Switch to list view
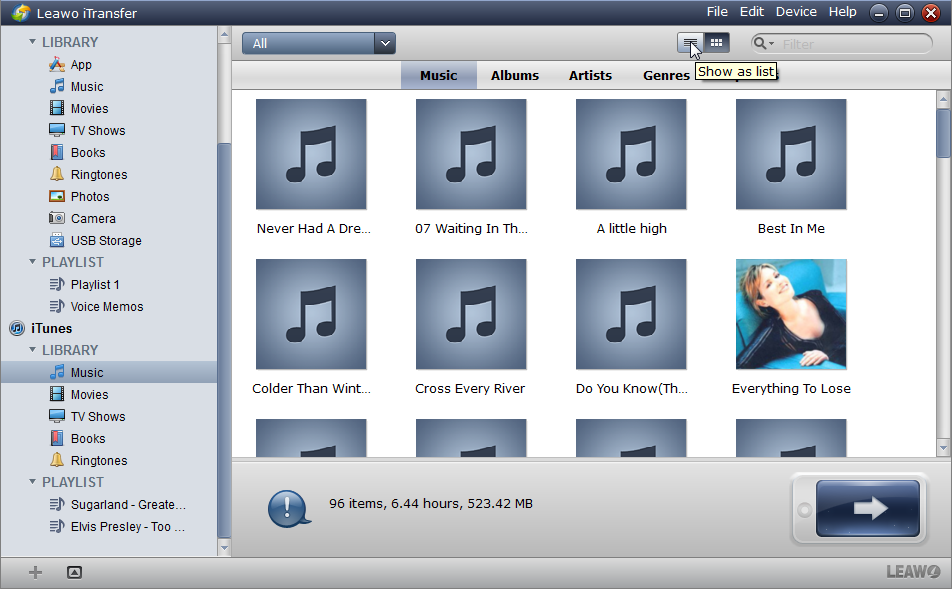This screenshot has height=589, width=952. (x=690, y=43)
